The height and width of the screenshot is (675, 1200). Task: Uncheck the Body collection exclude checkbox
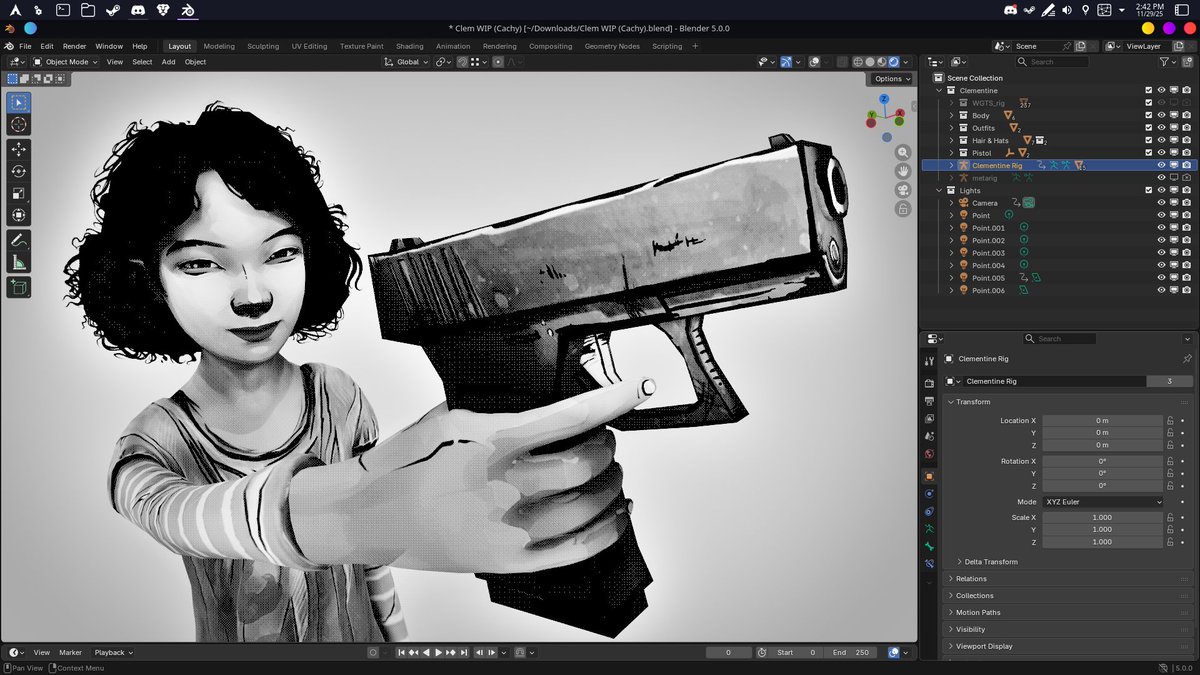pyautogui.click(x=1148, y=115)
